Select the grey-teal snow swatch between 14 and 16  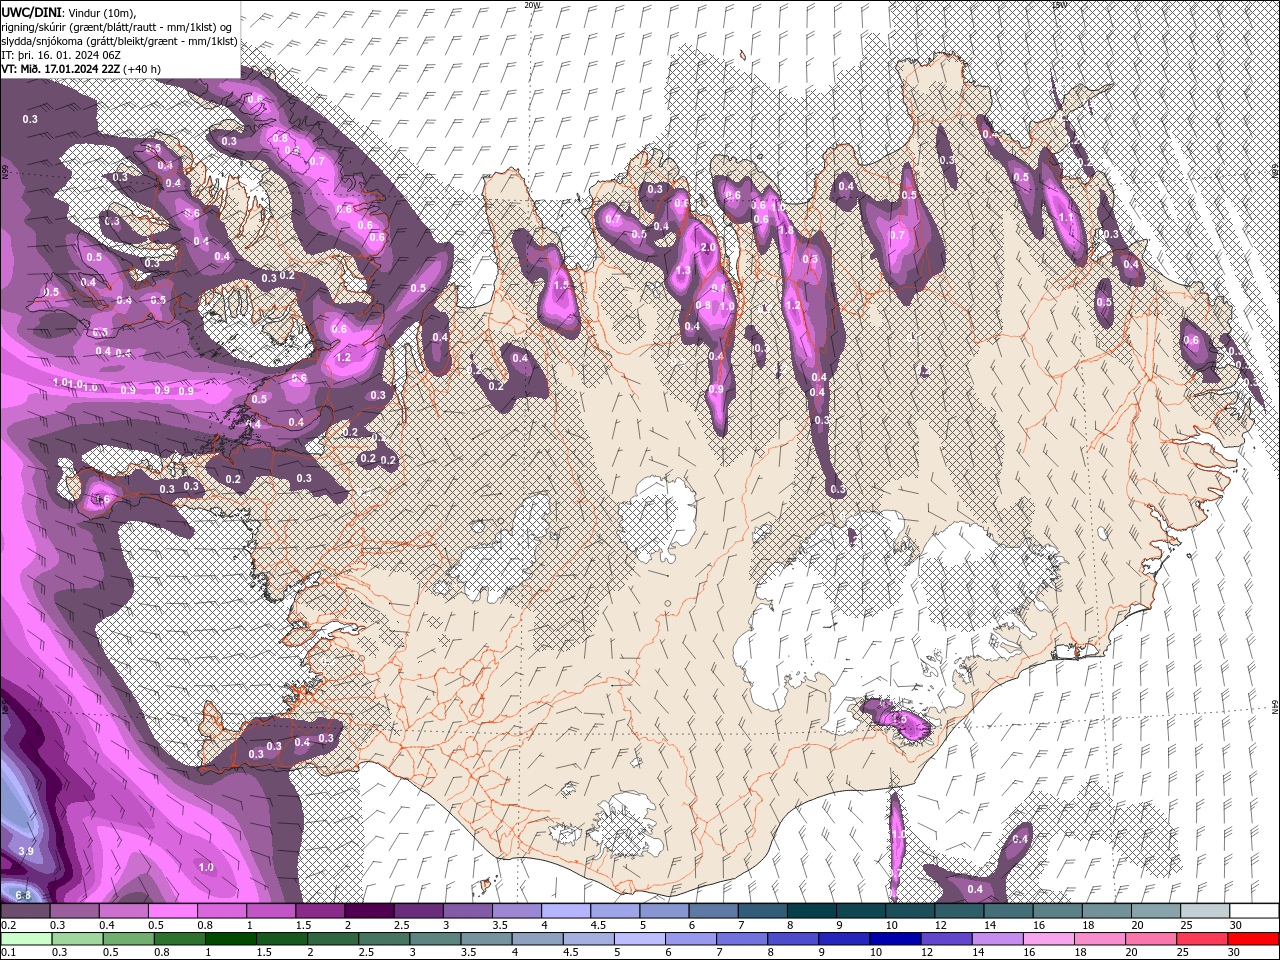[x=1008, y=911]
